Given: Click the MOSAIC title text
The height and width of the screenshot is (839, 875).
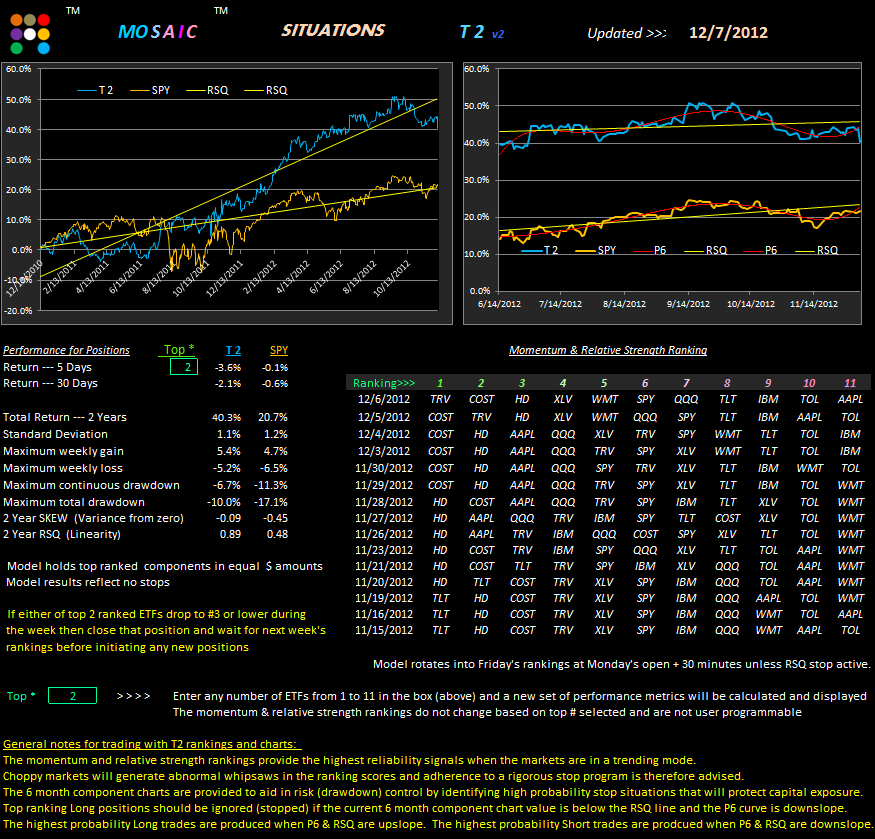Looking at the screenshot, I should pyautogui.click(x=158, y=32).
